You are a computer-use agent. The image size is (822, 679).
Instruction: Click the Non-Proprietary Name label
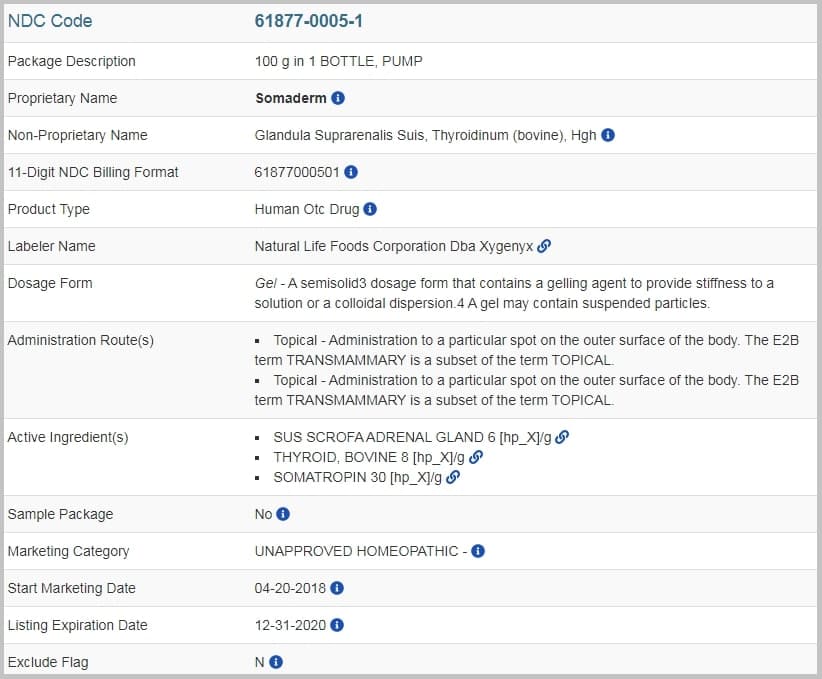78,135
